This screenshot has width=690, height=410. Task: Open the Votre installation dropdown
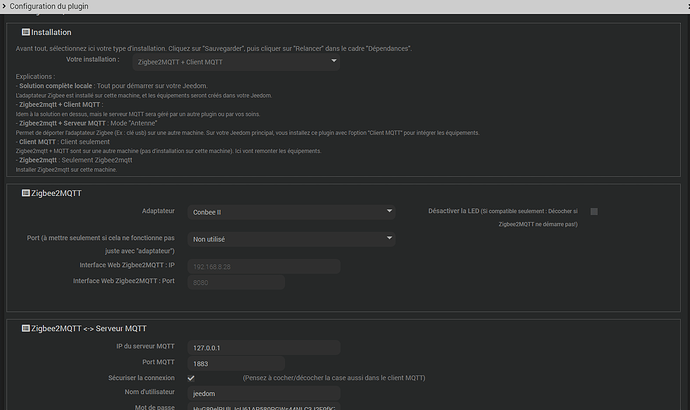tap(237, 62)
